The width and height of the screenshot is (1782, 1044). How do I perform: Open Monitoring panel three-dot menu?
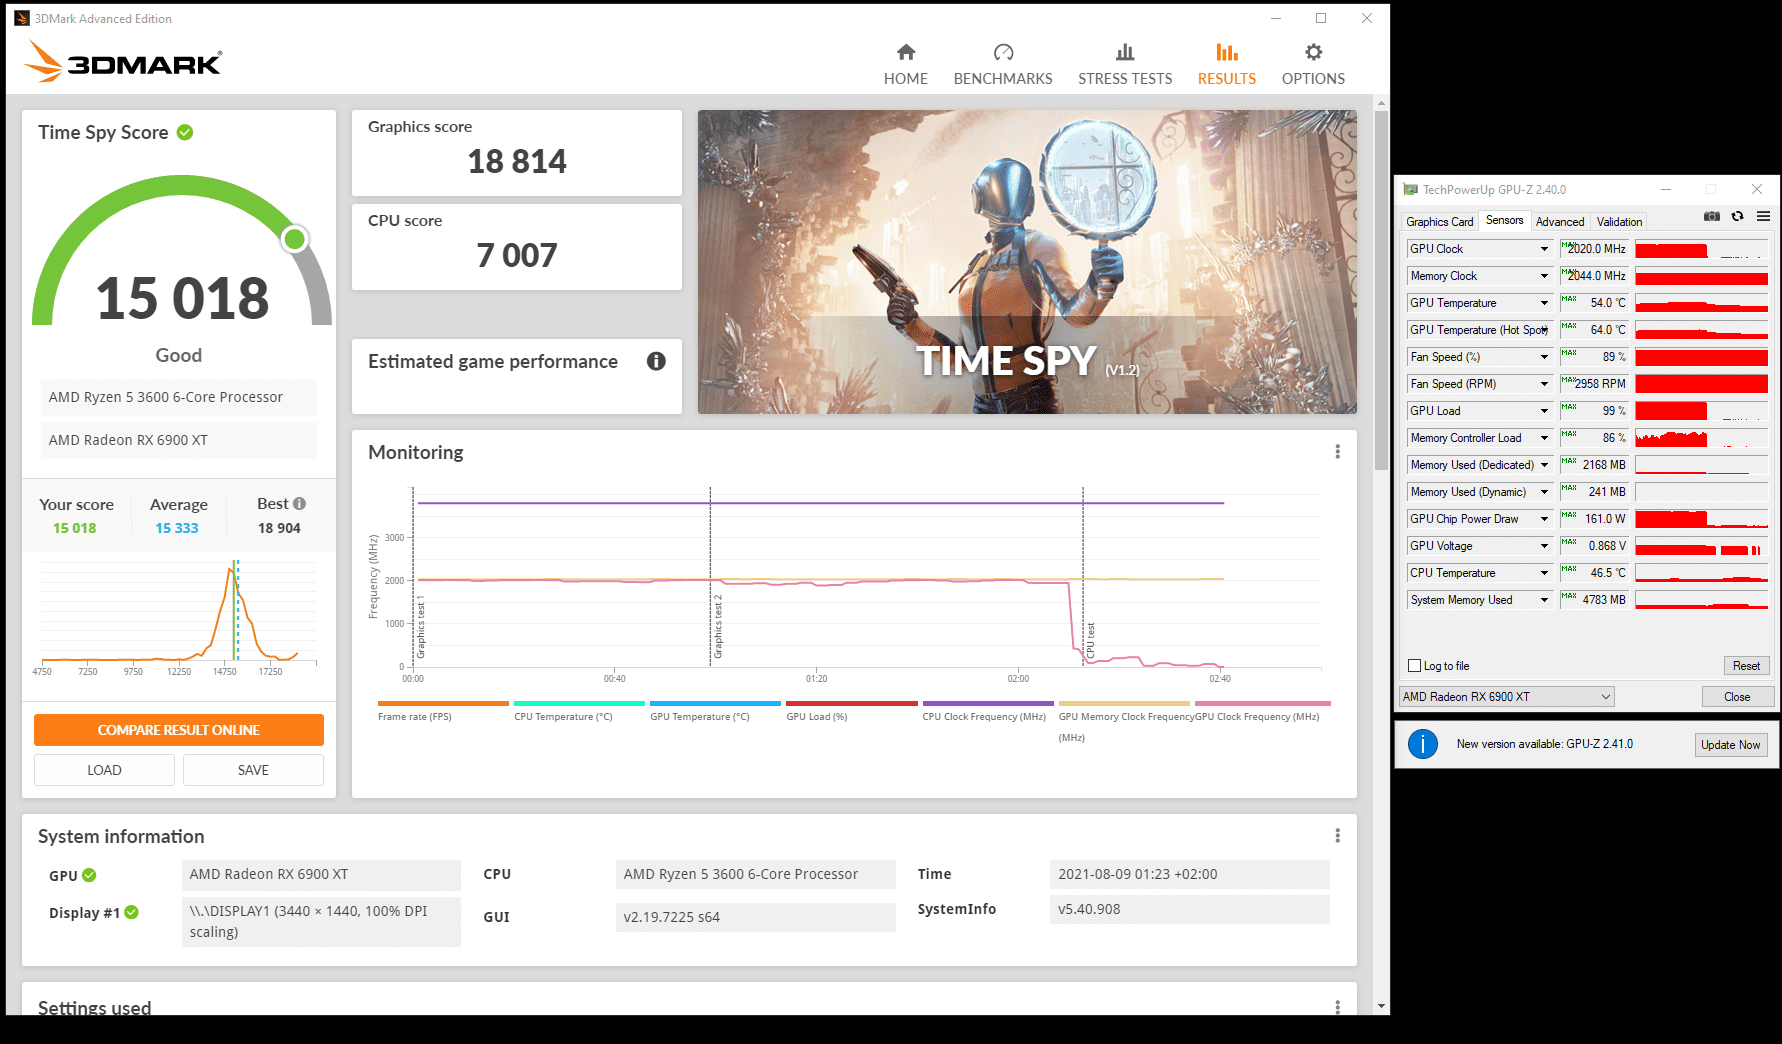click(1337, 452)
